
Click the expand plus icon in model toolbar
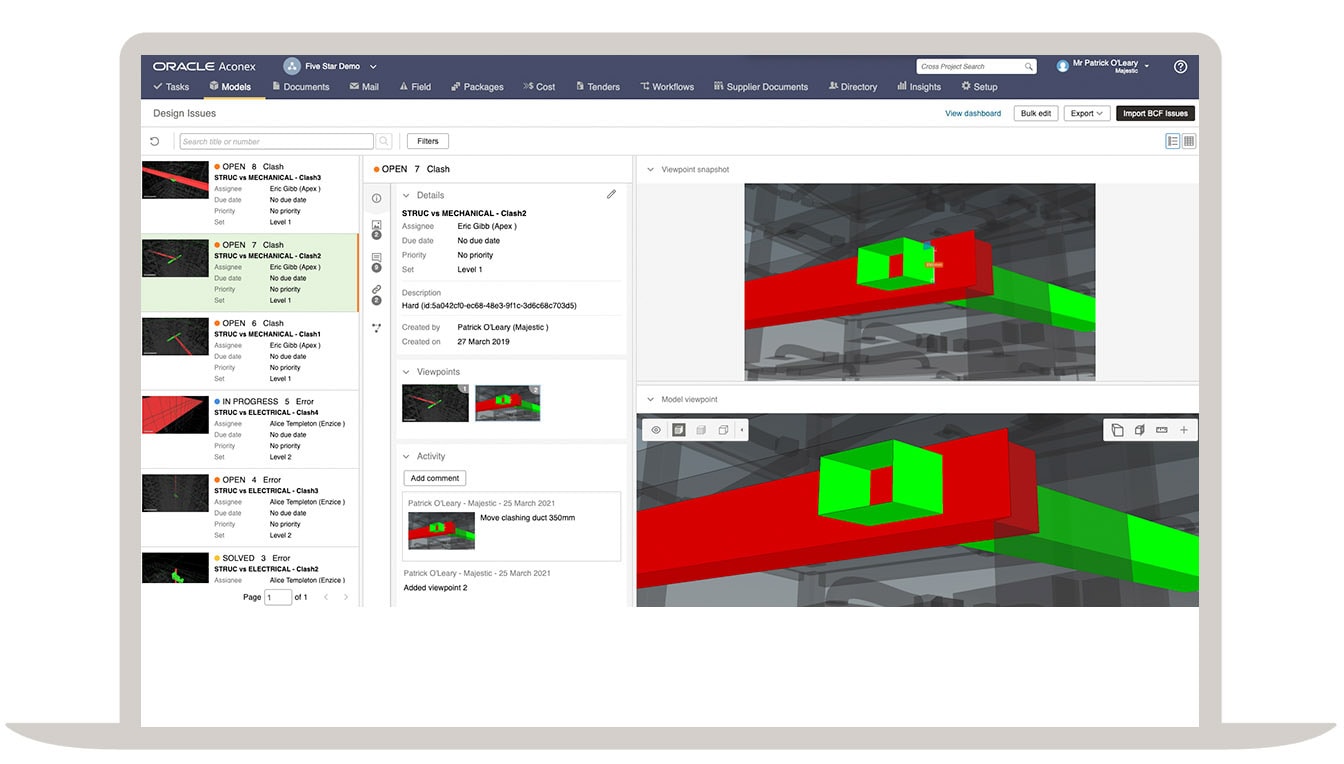point(1184,429)
